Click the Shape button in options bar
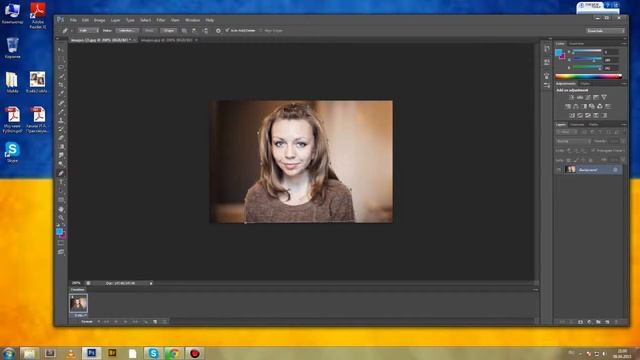Image resolution: width=640 pixels, height=360 pixels. coord(168,31)
